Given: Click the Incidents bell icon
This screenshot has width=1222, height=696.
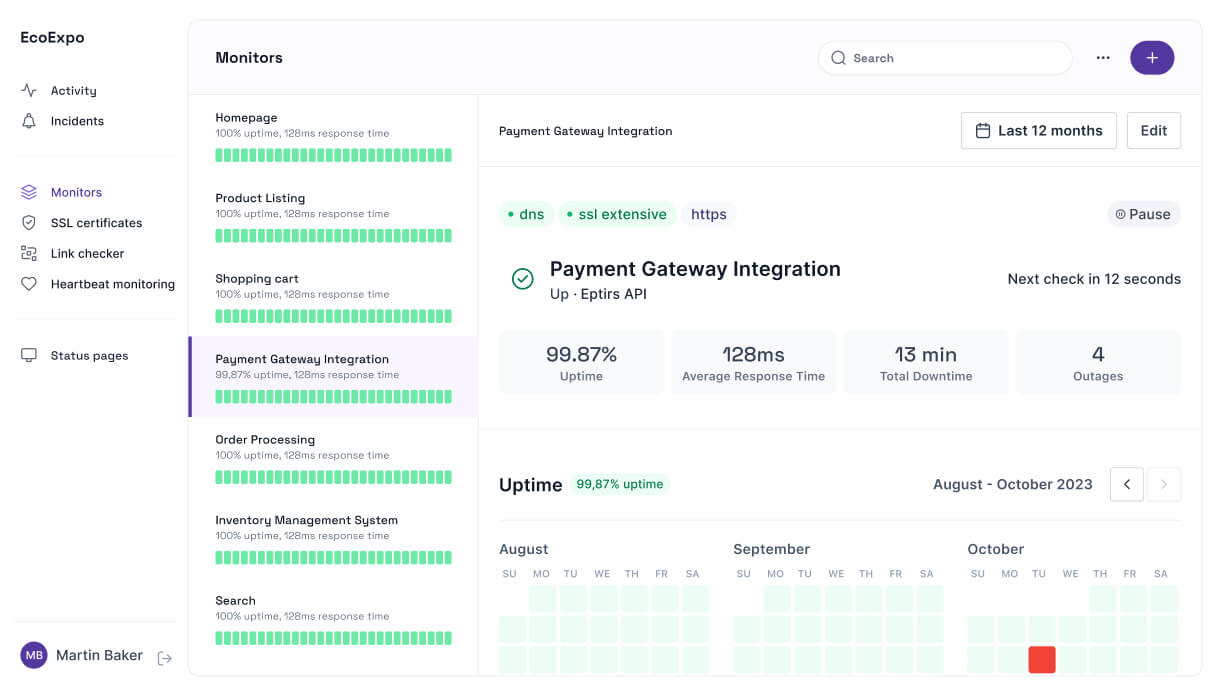Looking at the screenshot, I should 29,121.
